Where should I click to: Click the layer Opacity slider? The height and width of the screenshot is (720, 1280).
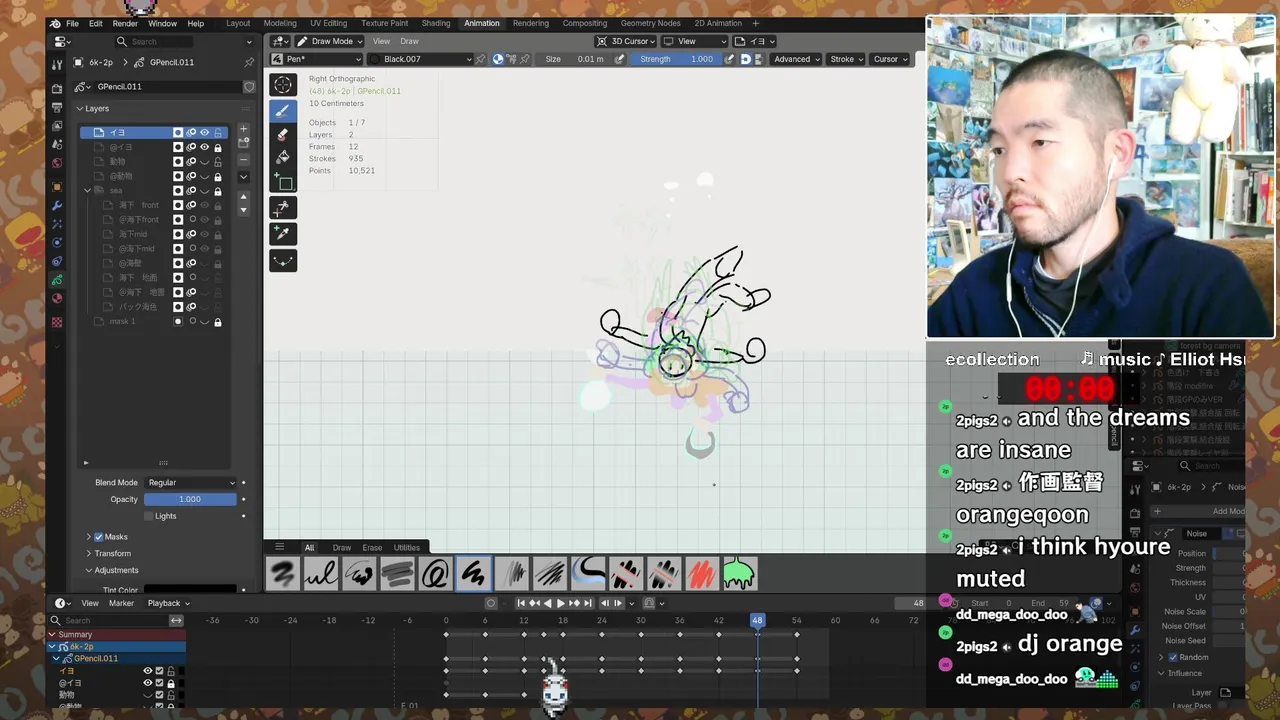190,499
